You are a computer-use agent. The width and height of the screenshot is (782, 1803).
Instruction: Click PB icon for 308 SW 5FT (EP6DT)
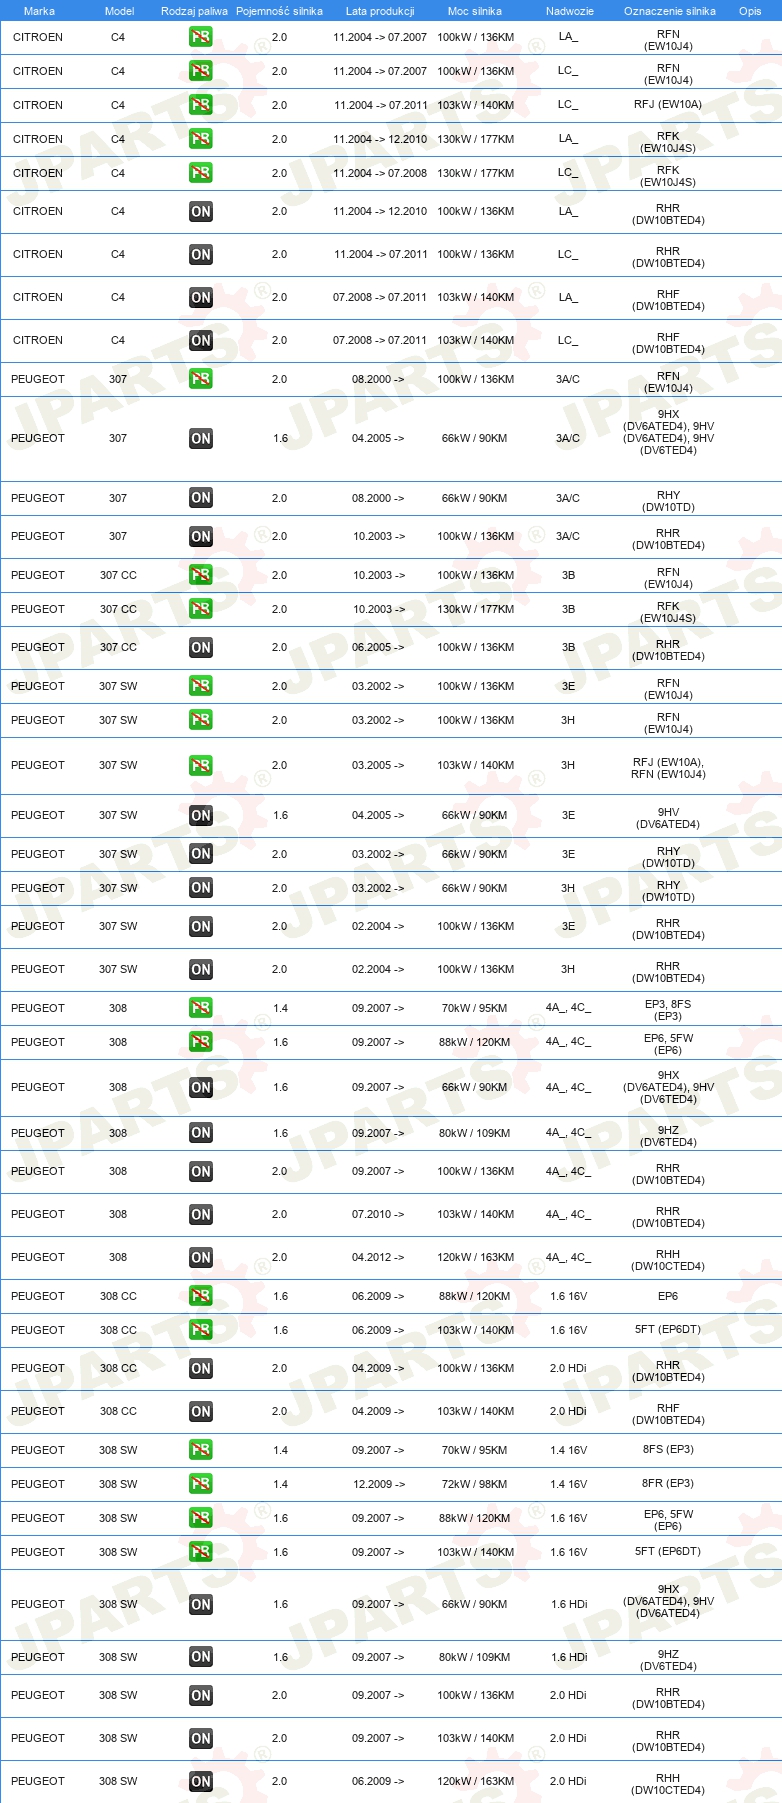pos(201,1552)
